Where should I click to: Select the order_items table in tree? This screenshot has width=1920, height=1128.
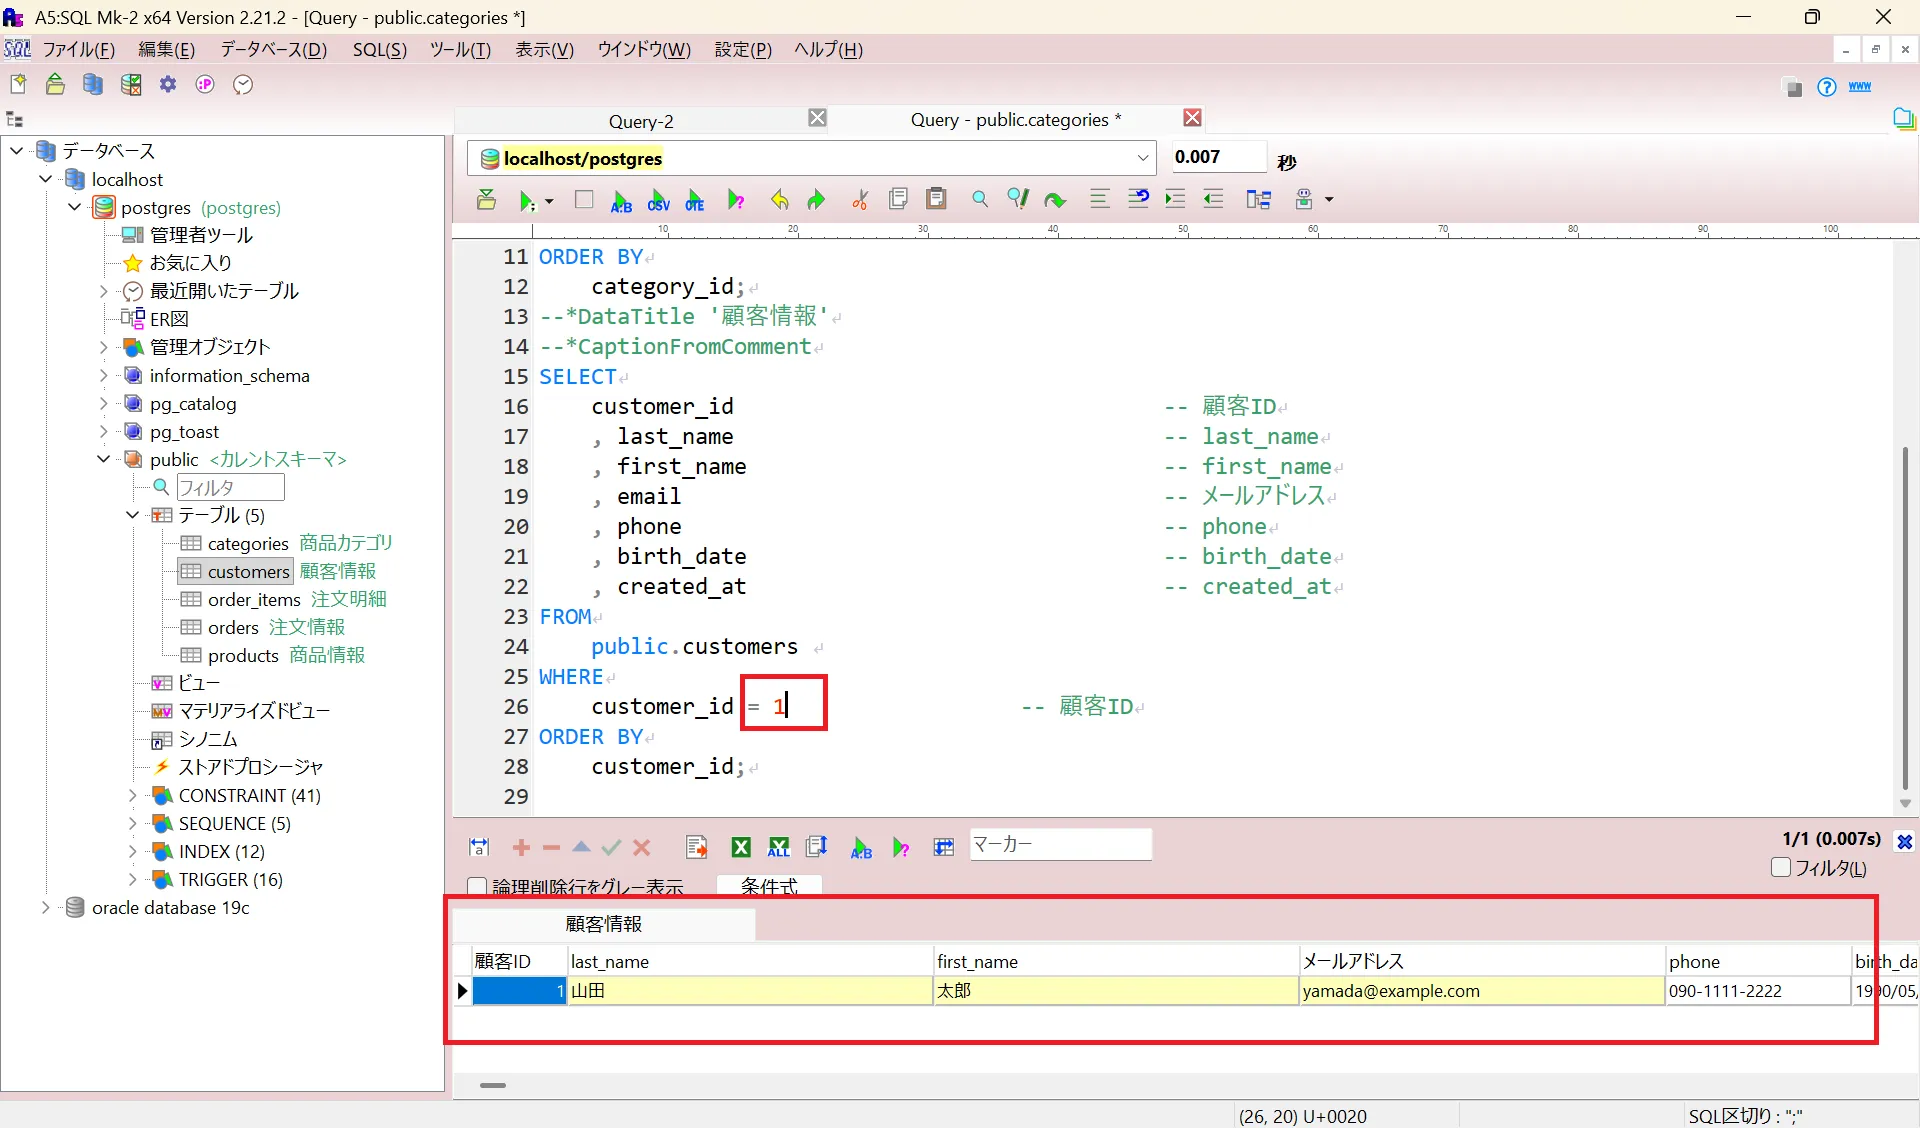coord(254,599)
